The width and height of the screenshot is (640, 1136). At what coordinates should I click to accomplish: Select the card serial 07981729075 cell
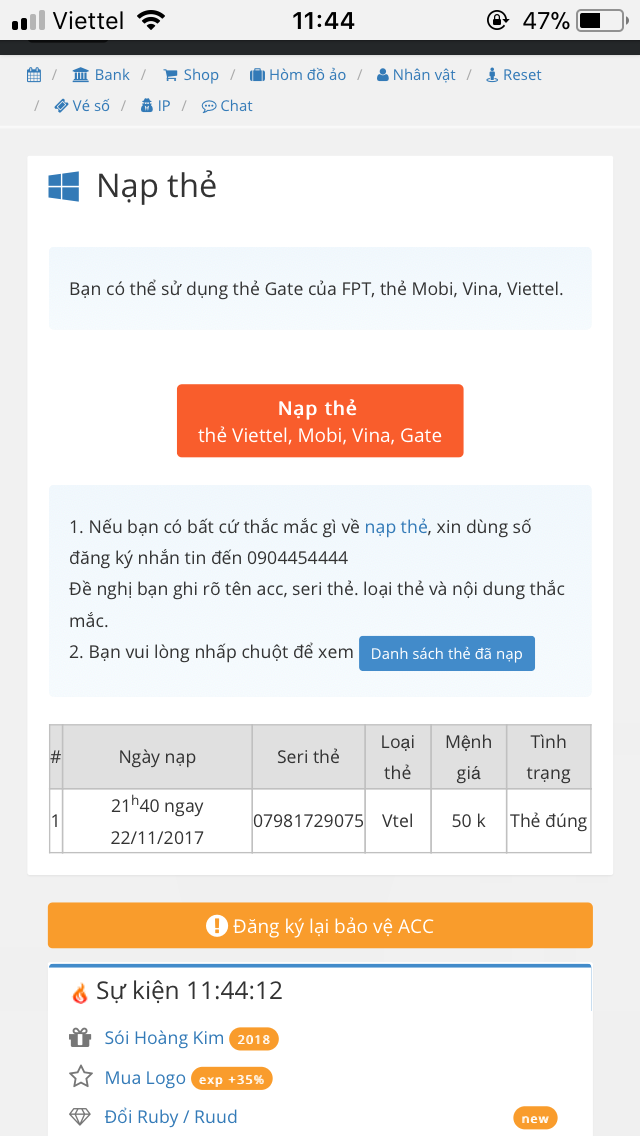(308, 821)
